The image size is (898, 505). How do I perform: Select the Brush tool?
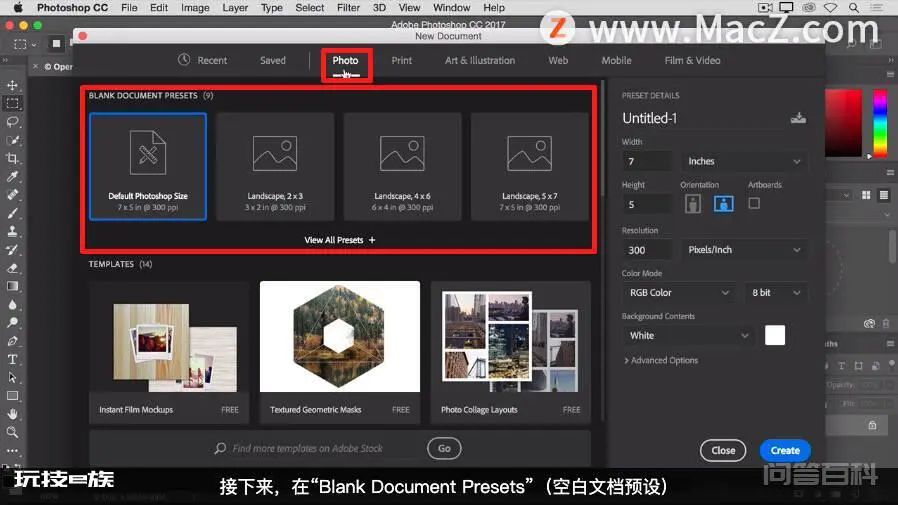(12, 214)
